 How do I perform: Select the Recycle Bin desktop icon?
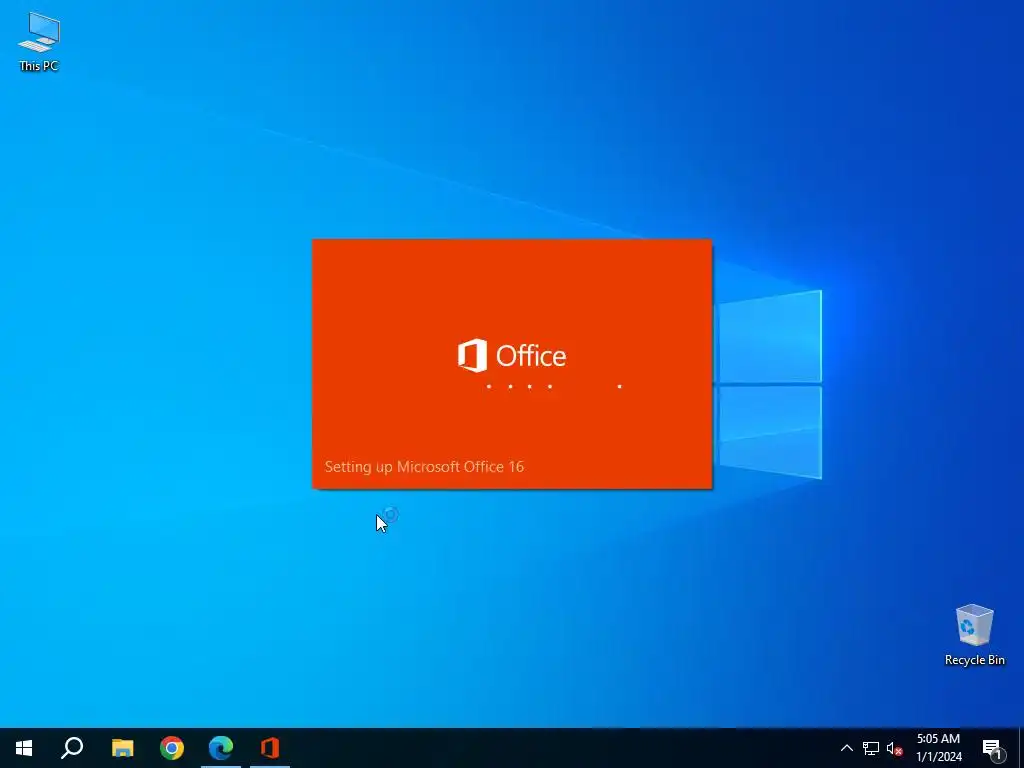pos(974,634)
